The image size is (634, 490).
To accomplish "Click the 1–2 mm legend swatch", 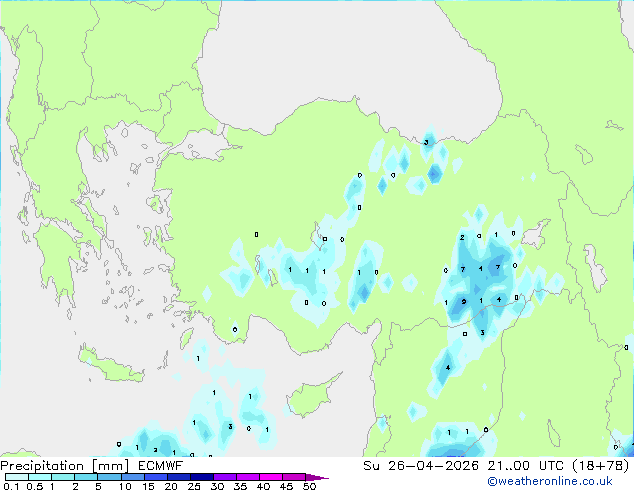I will tap(63, 477).
